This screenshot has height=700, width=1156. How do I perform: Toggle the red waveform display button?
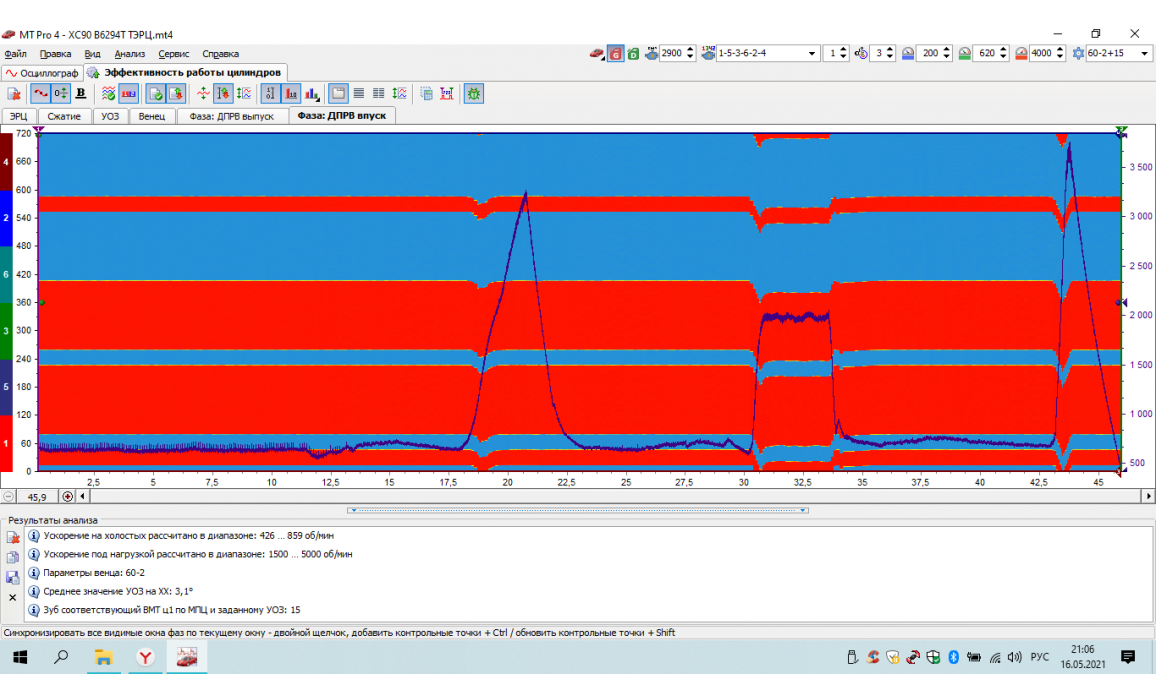(39, 93)
